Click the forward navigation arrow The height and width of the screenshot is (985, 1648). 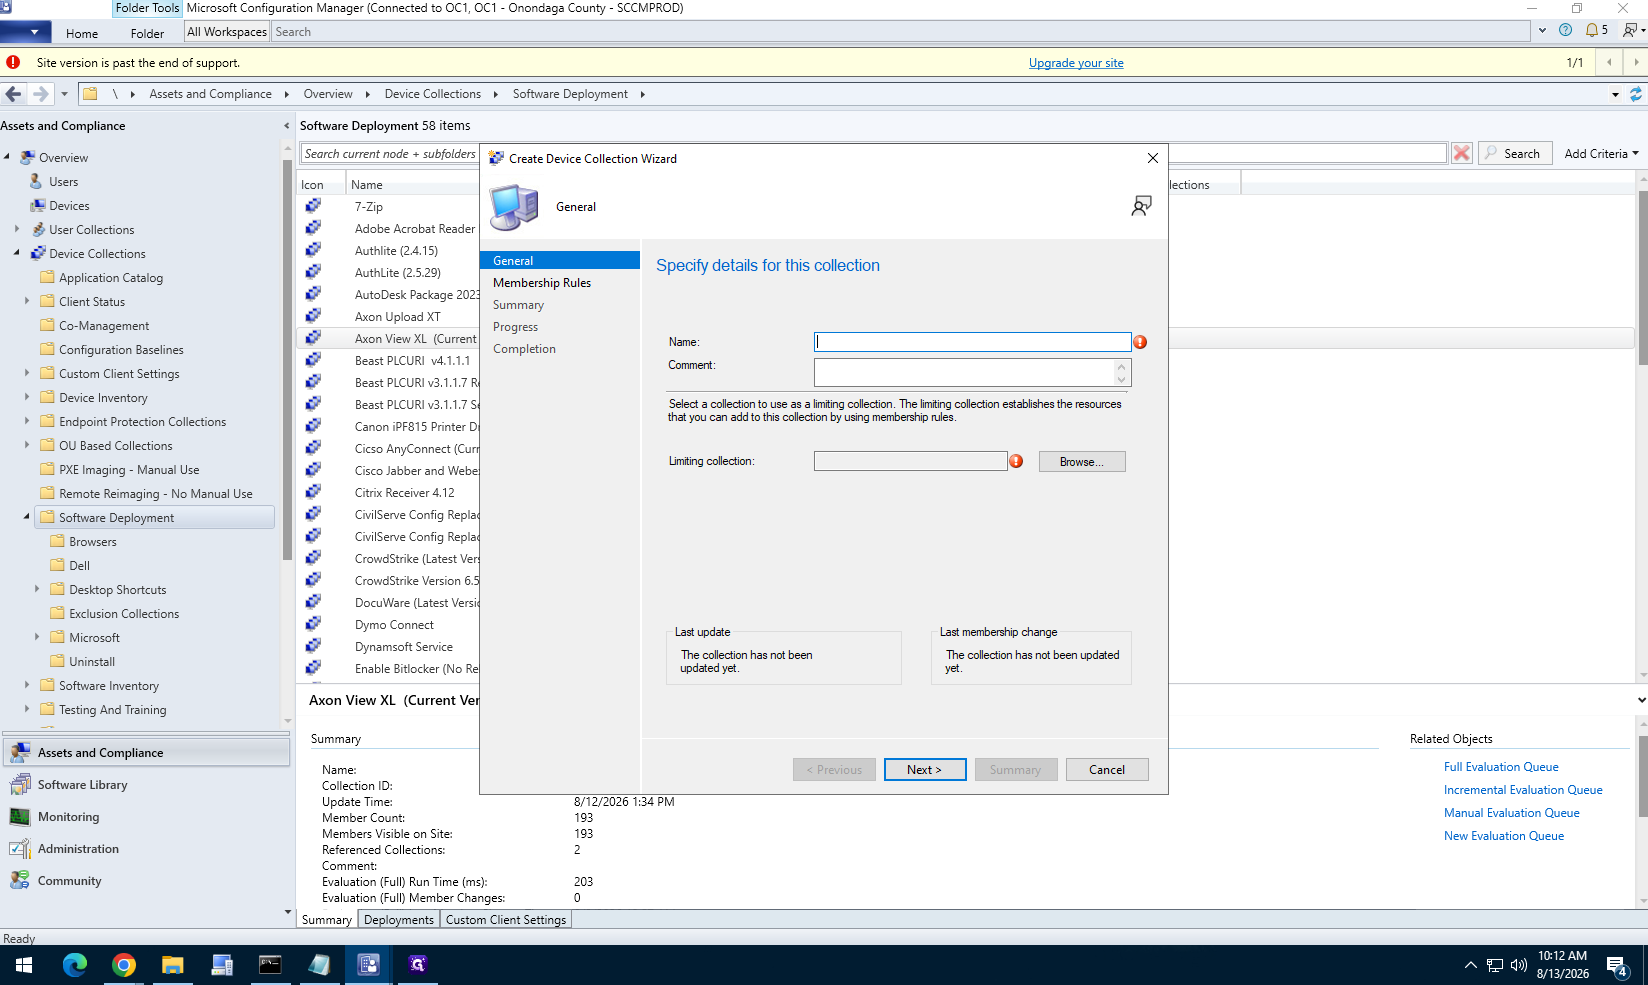tap(40, 94)
